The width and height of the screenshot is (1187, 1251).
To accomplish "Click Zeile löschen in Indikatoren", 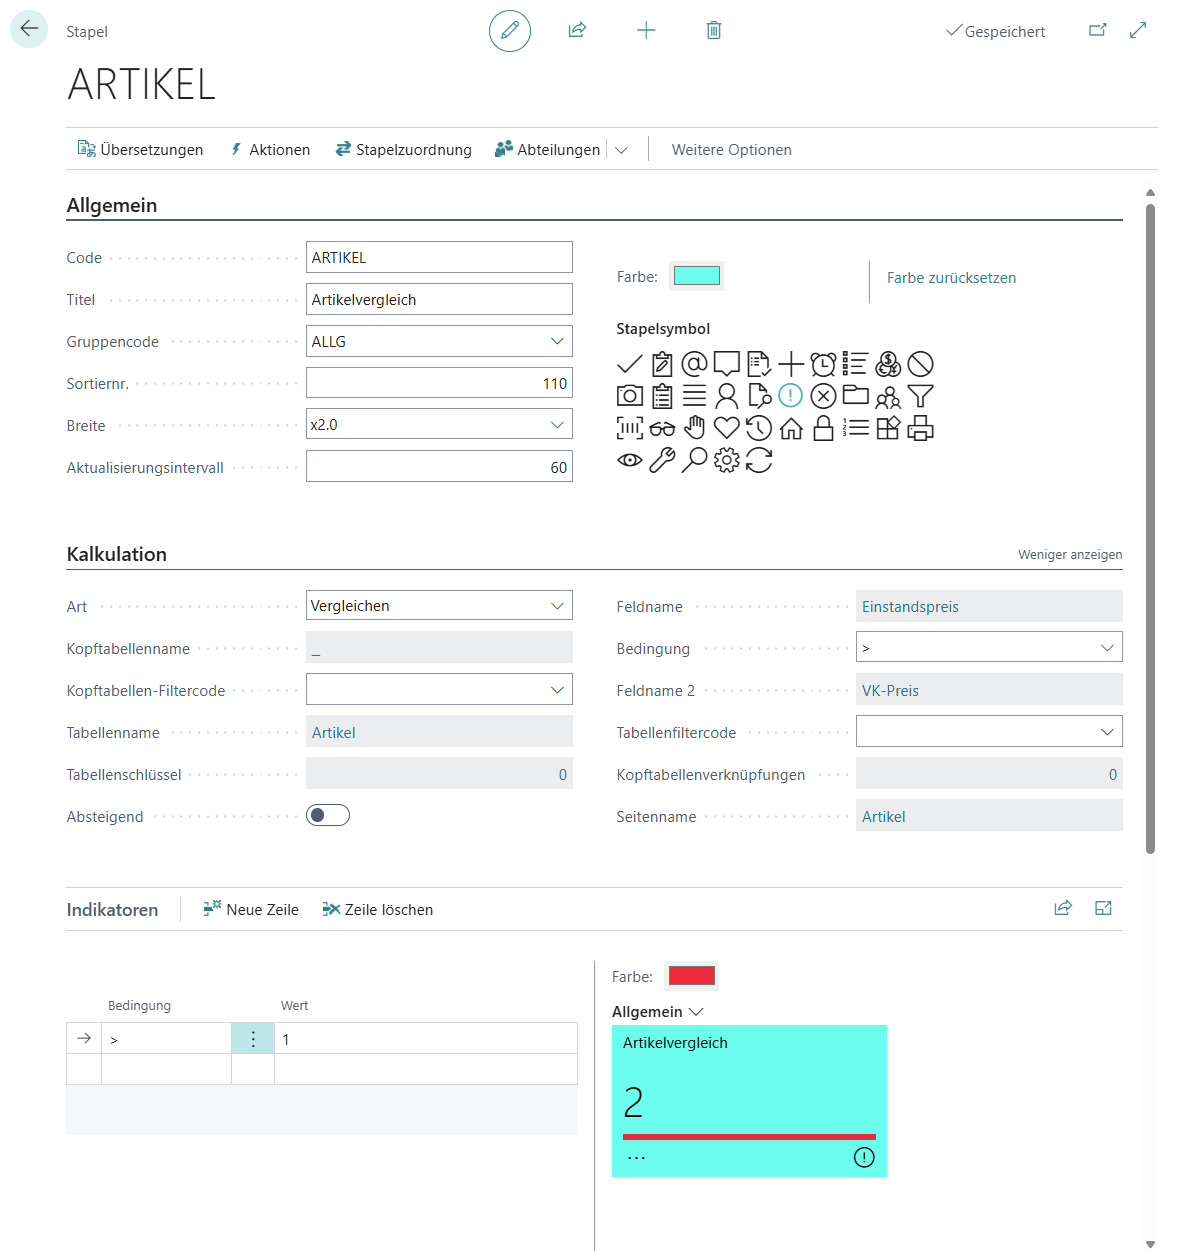I will [x=378, y=909].
